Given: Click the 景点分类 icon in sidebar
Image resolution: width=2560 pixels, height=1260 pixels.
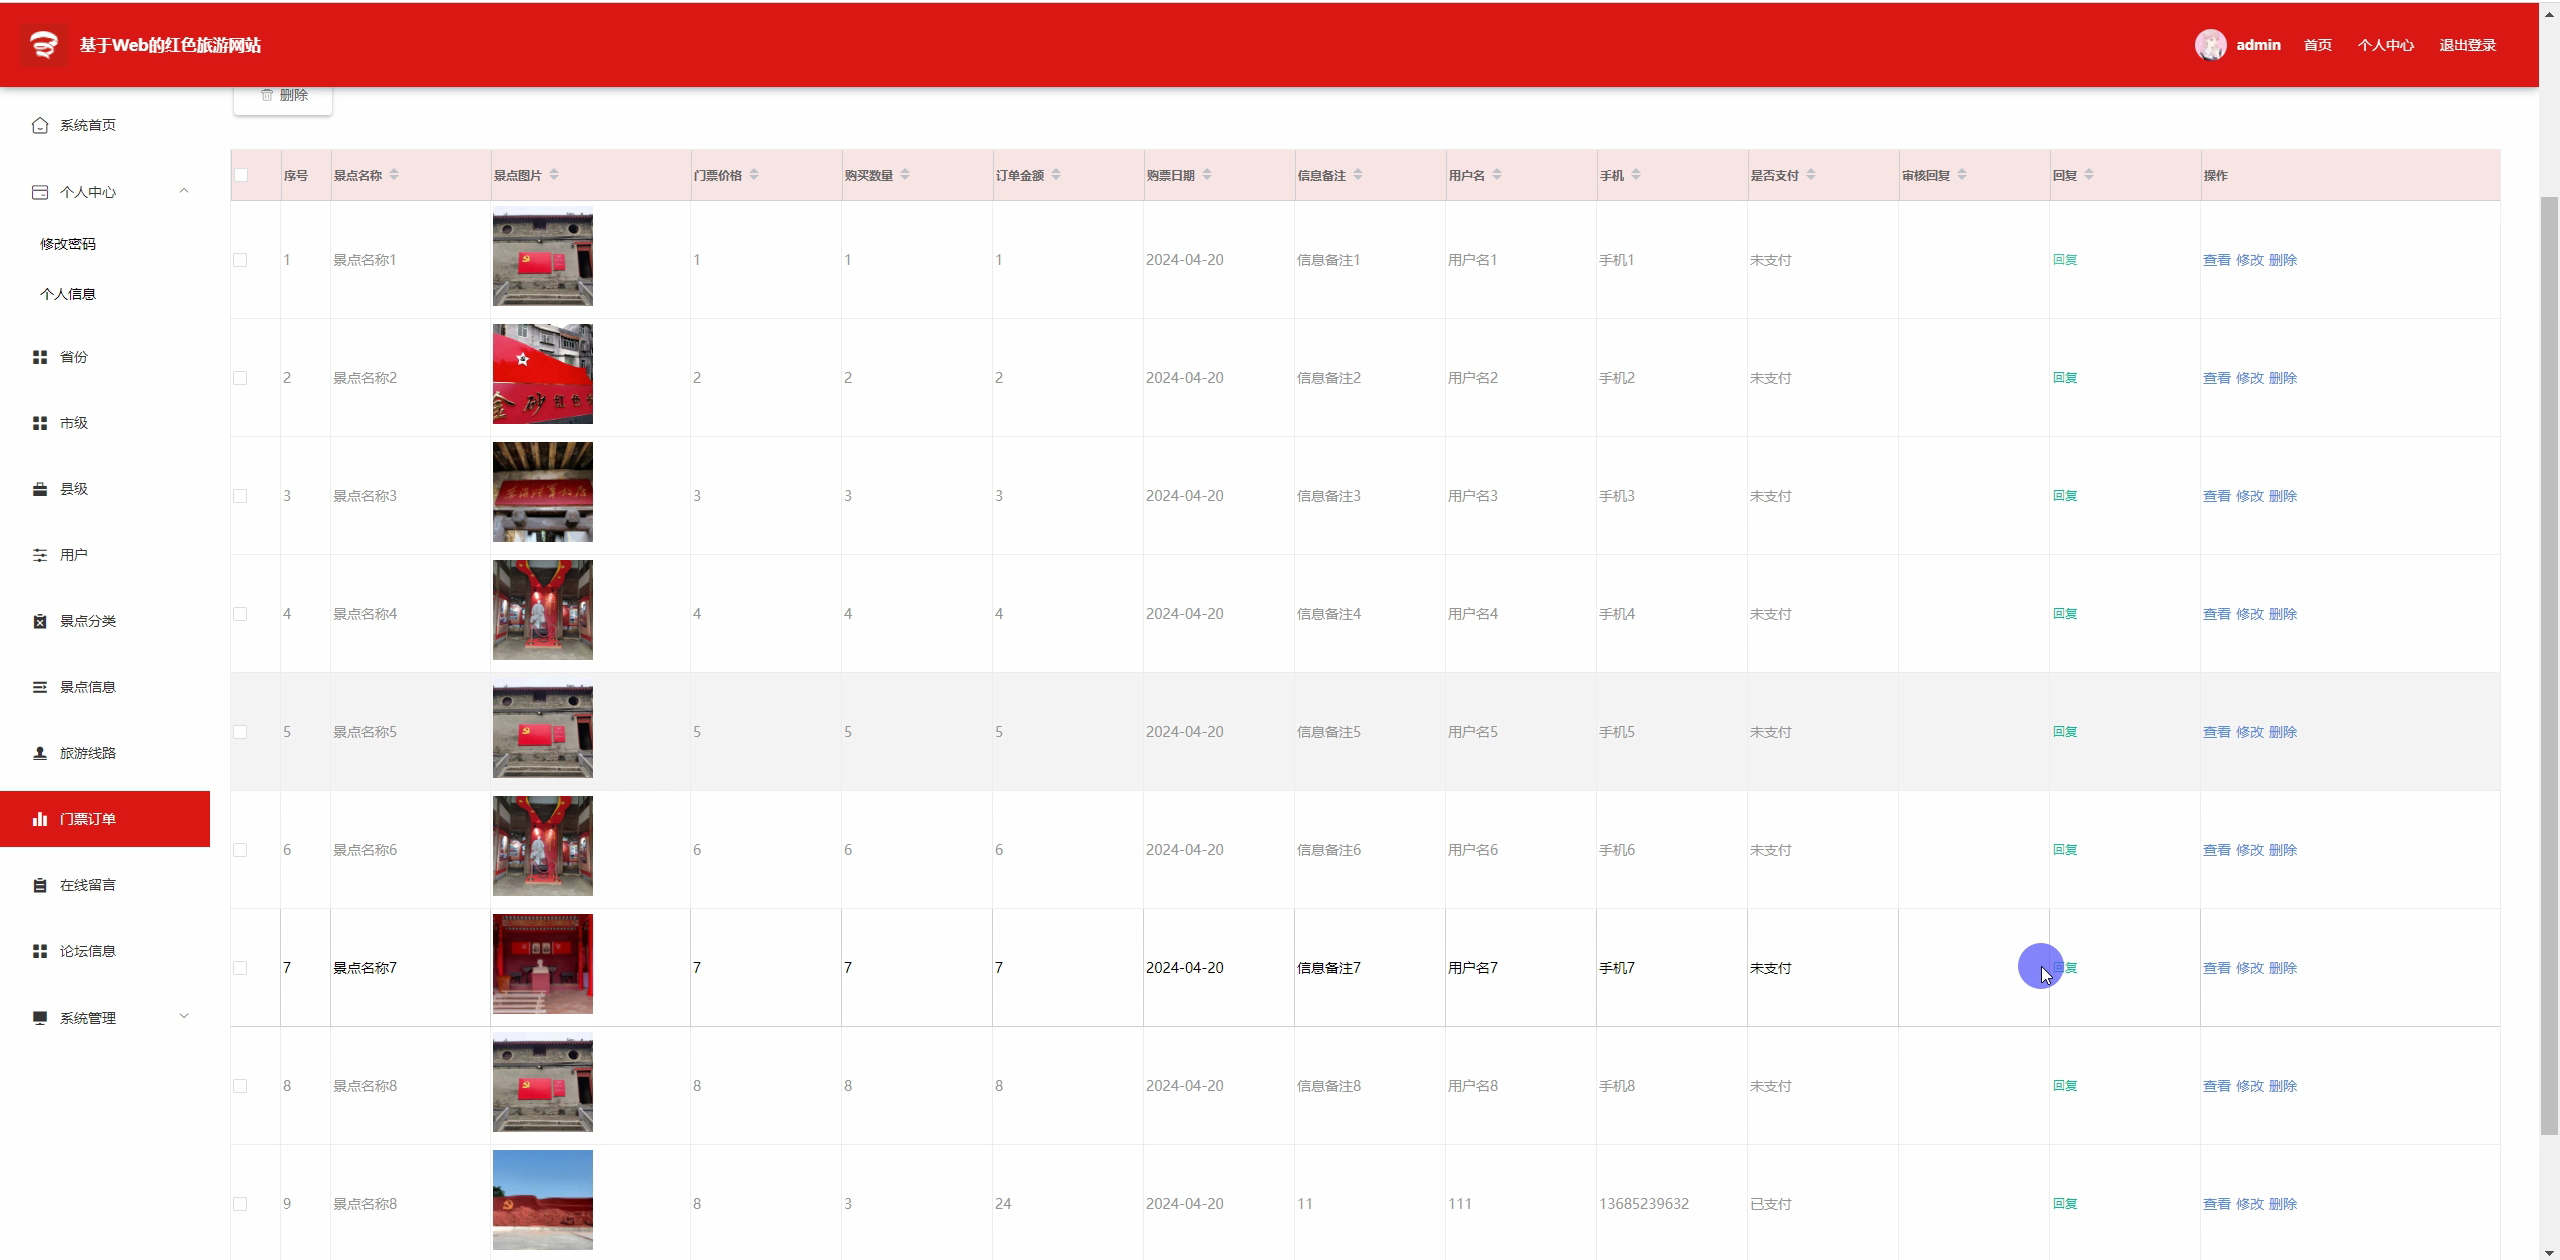Looking at the screenshot, I should pos(40,621).
